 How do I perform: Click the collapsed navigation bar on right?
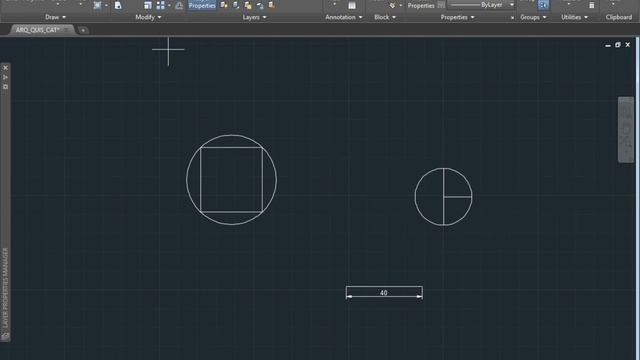point(626,129)
